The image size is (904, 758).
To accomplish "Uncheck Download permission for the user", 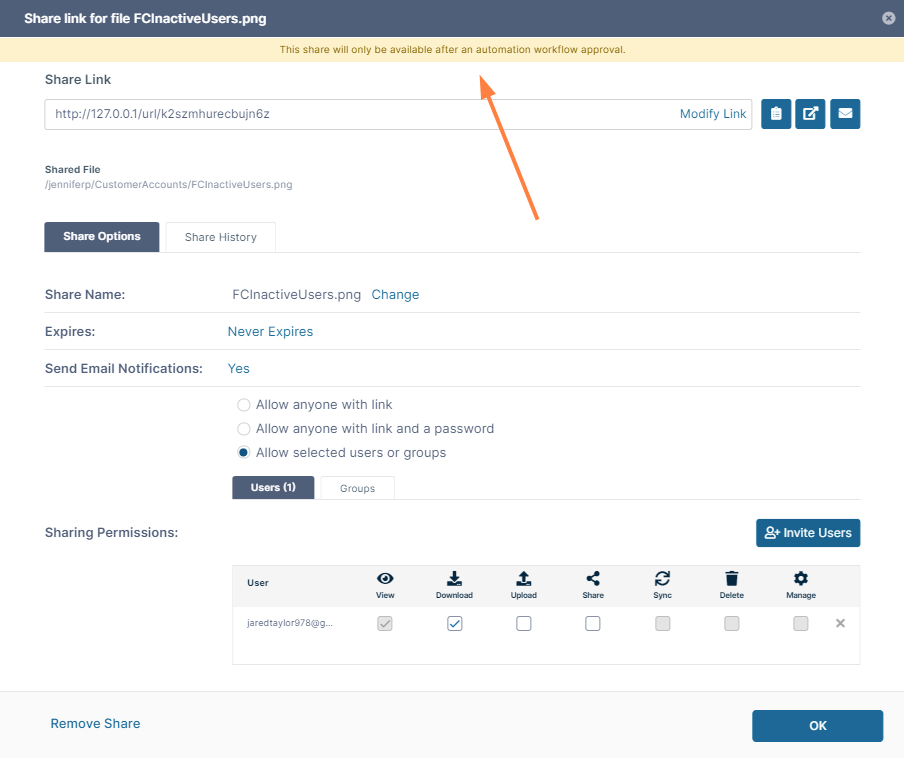I will (x=455, y=623).
